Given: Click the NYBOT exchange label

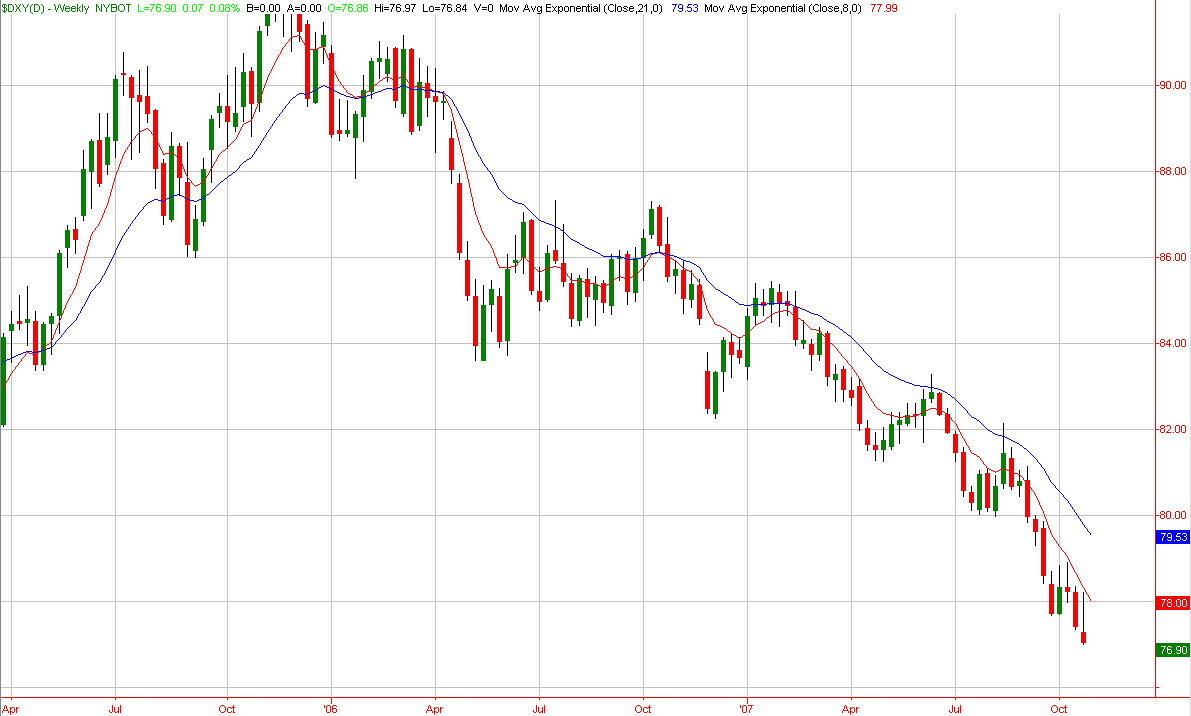Looking at the screenshot, I should [113, 8].
